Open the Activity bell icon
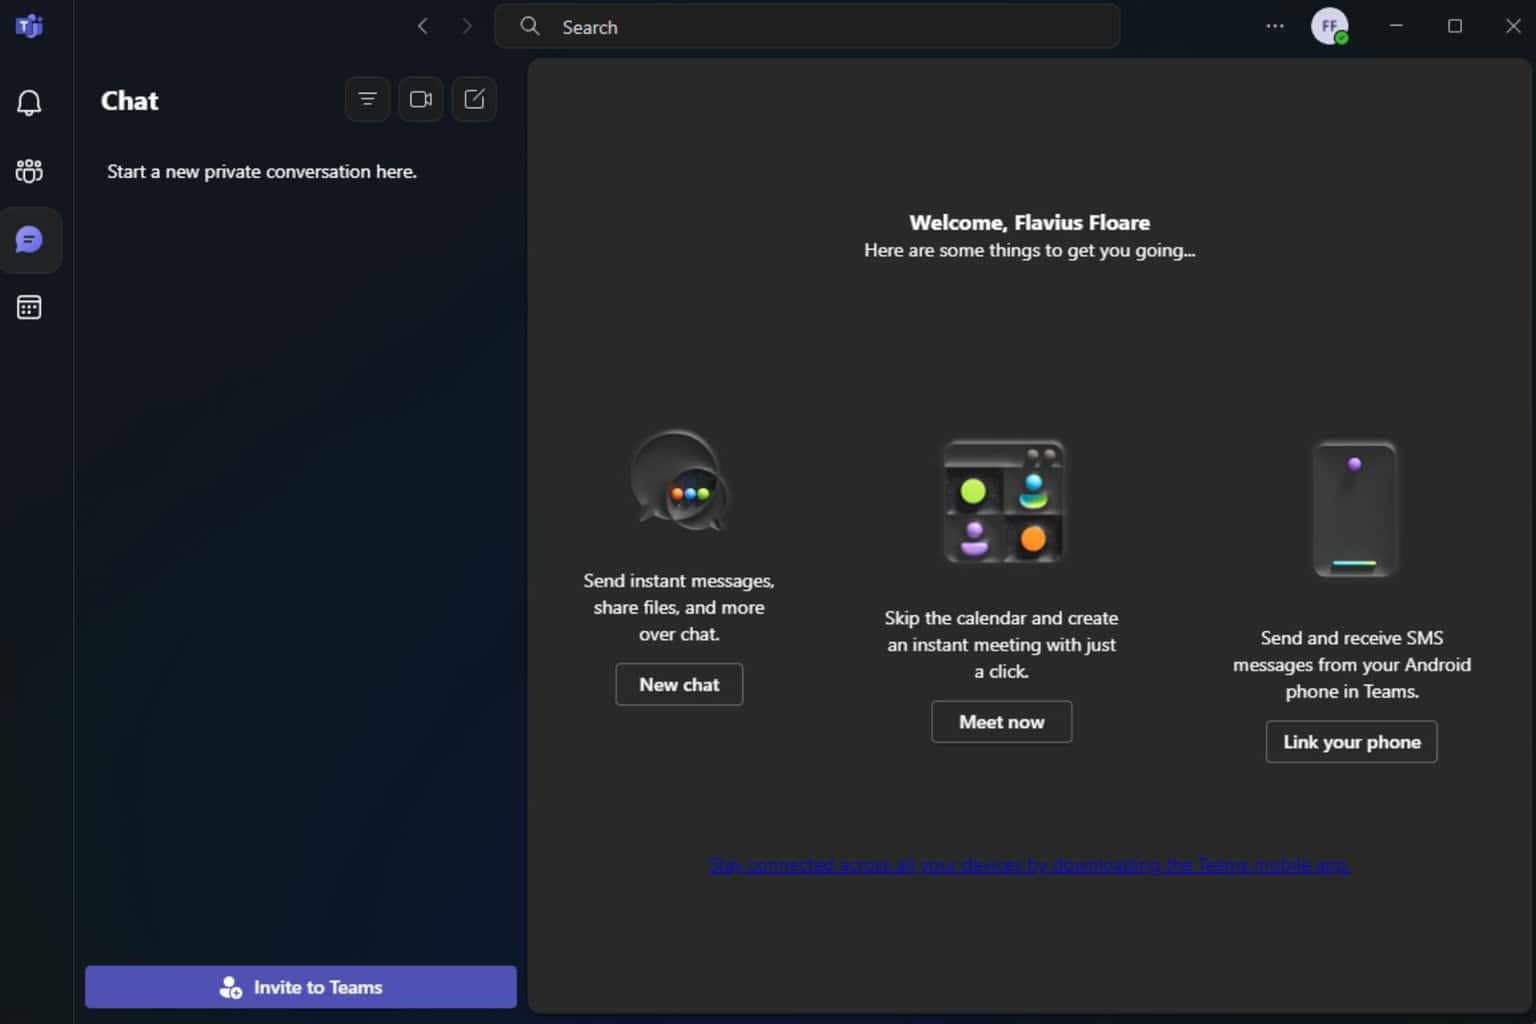Screen dimensions: 1536x1024 tap(29, 103)
